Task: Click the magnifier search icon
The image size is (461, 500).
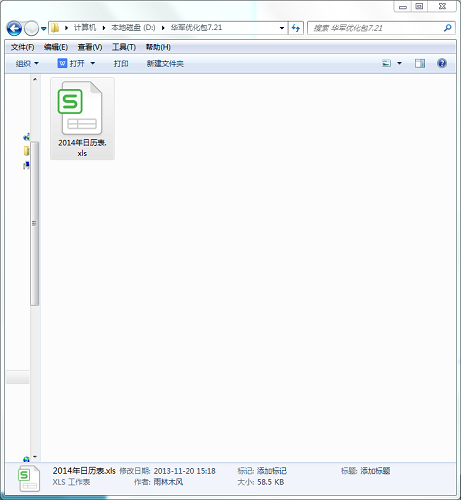Action: tap(448, 28)
